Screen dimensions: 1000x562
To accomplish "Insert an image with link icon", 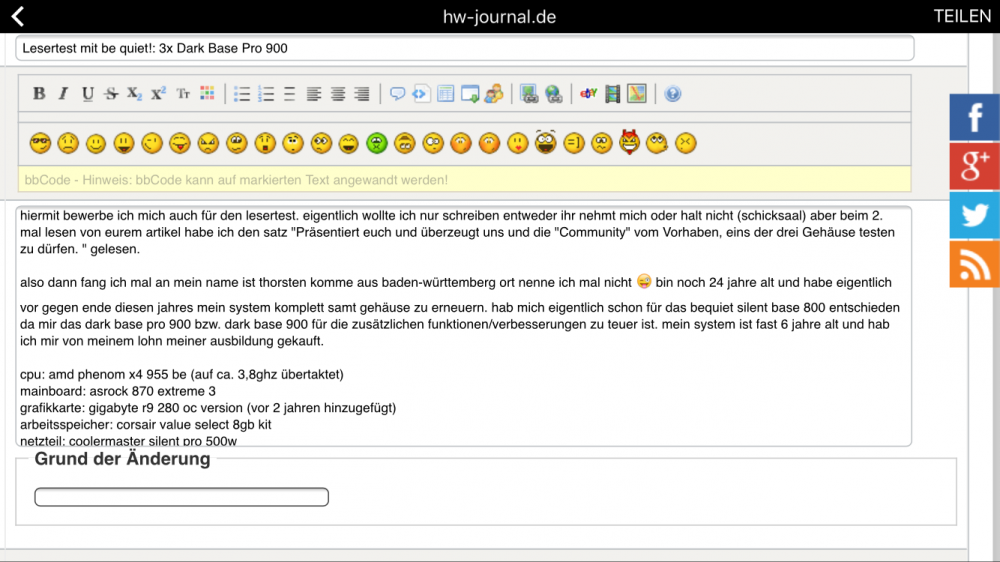I will click(x=529, y=94).
